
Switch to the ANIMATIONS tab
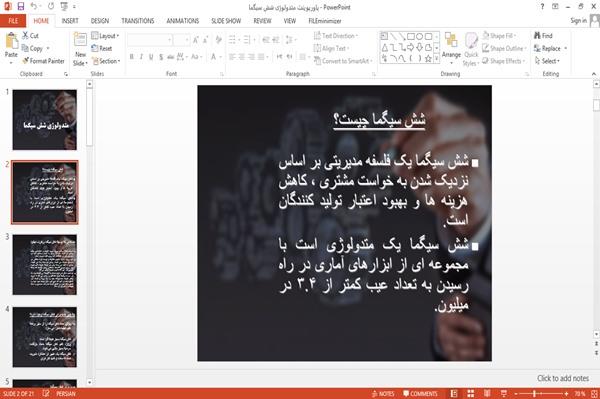[x=183, y=21]
